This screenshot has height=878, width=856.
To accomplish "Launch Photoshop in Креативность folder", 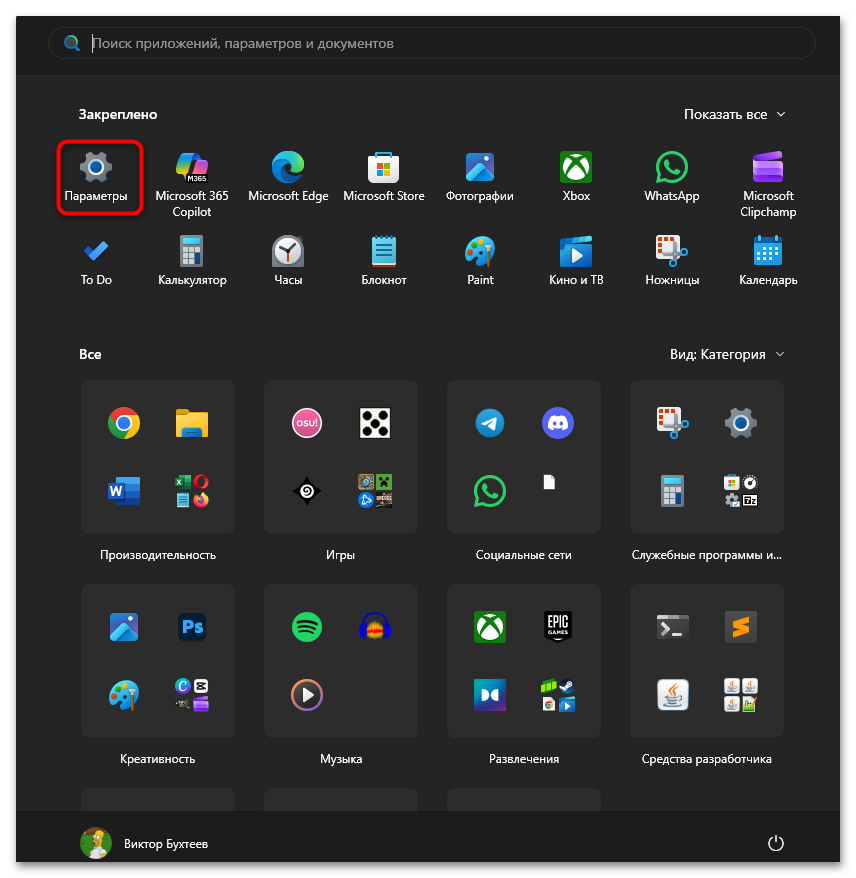I will (192, 627).
